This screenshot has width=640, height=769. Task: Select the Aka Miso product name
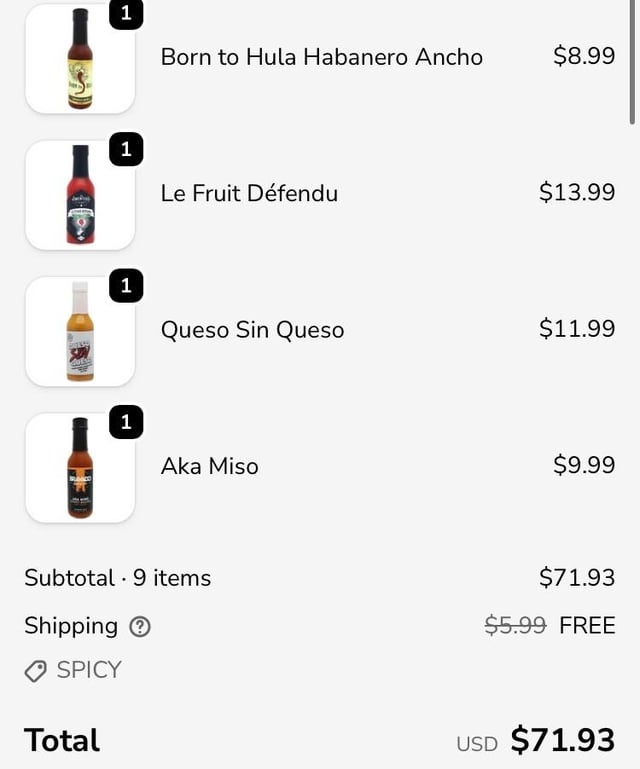pos(209,466)
